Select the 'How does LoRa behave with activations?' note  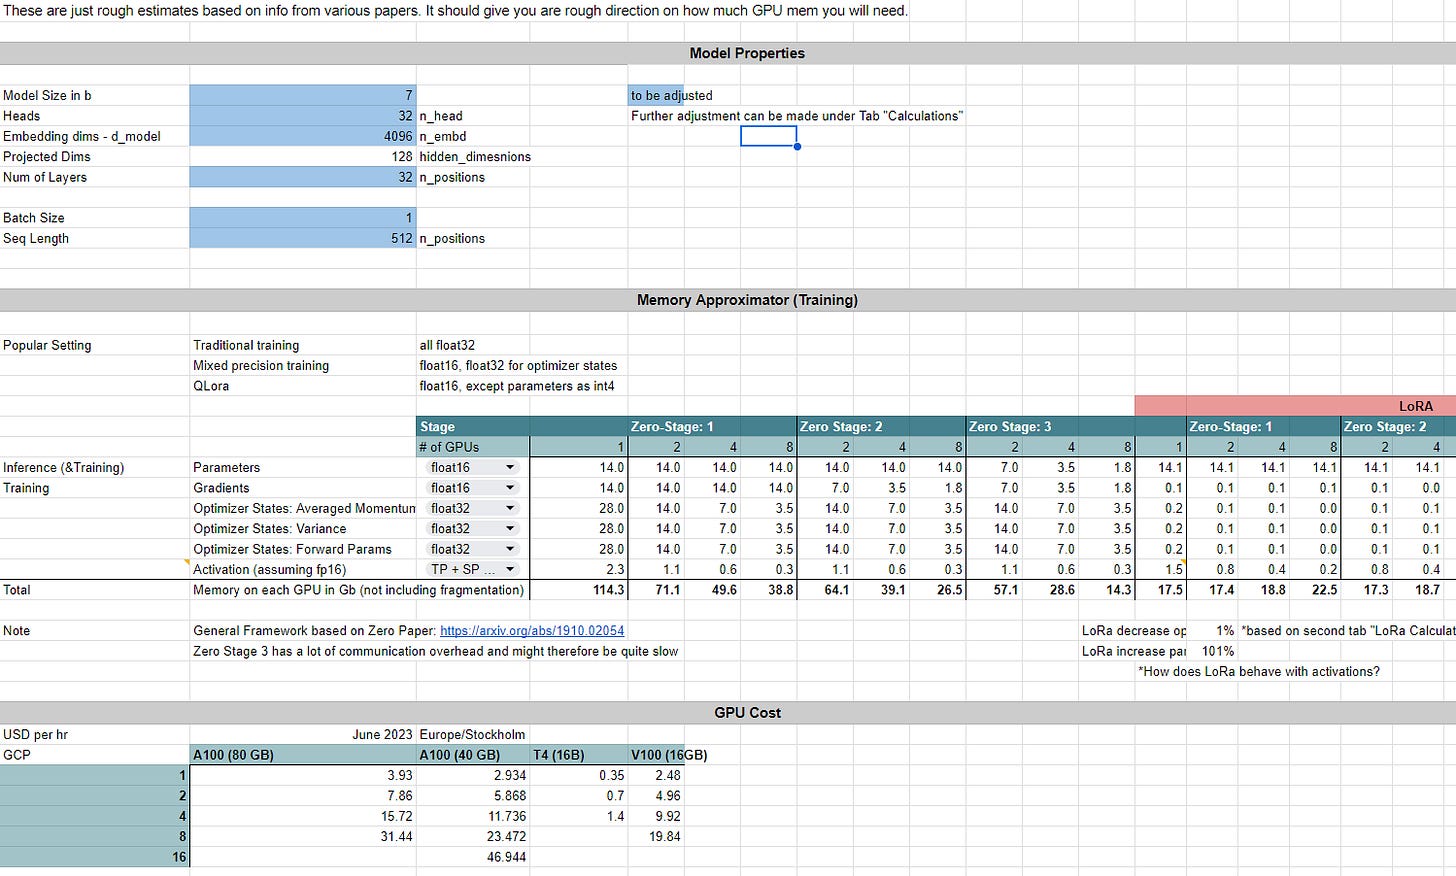pos(1259,672)
